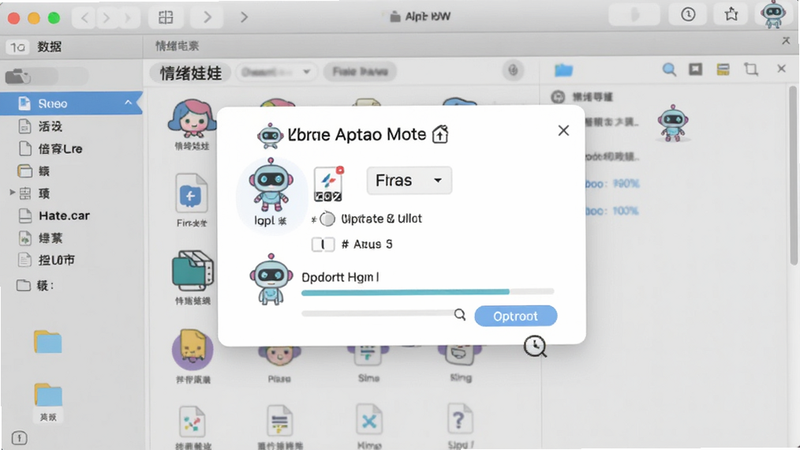Toggle the Arus S checkbox

coord(323,244)
